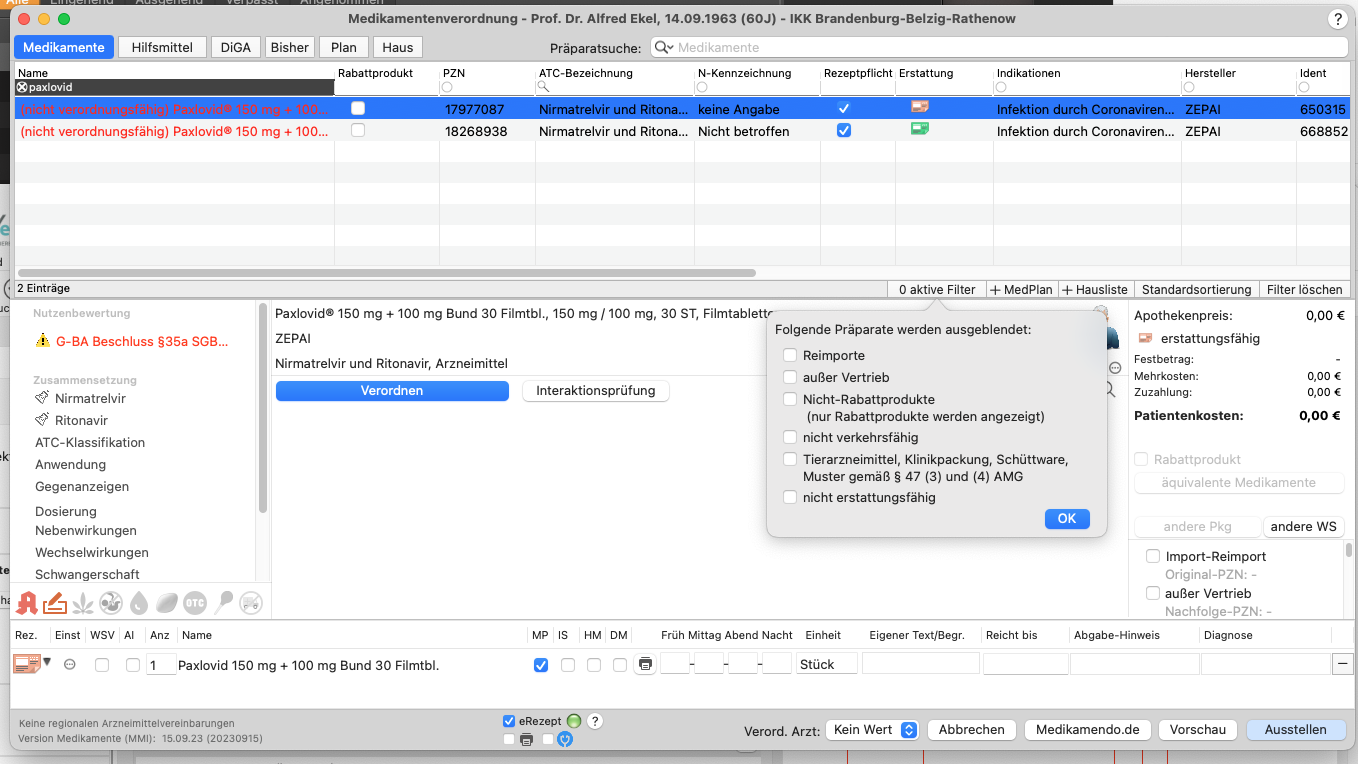
Task: Open the 0 aktive Filter popup button
Action: [x=937, y=289]
